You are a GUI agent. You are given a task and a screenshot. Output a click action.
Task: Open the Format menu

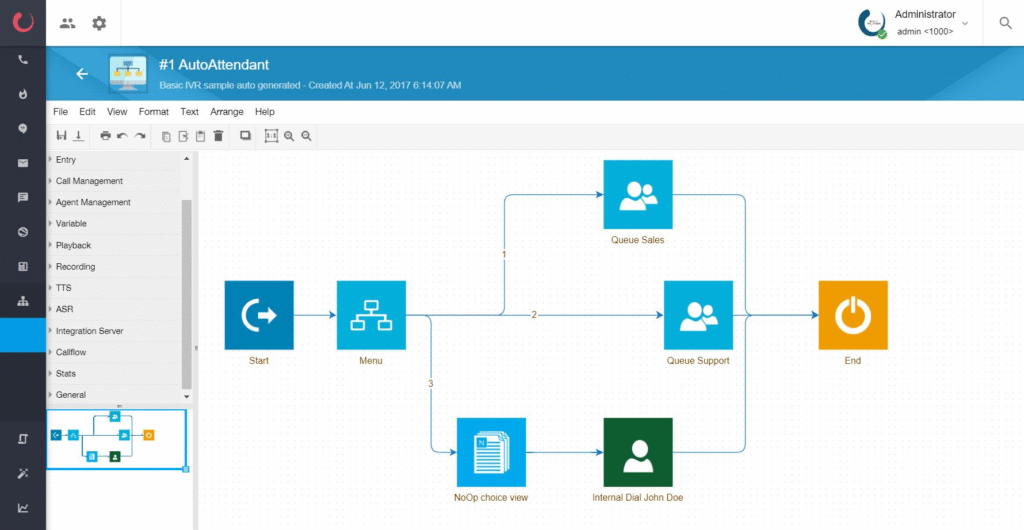point(154,112)
